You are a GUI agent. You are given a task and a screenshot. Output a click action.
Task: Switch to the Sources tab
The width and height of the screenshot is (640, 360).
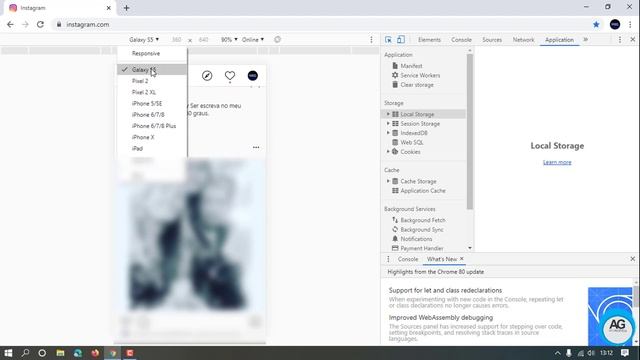tap(492, 40)
